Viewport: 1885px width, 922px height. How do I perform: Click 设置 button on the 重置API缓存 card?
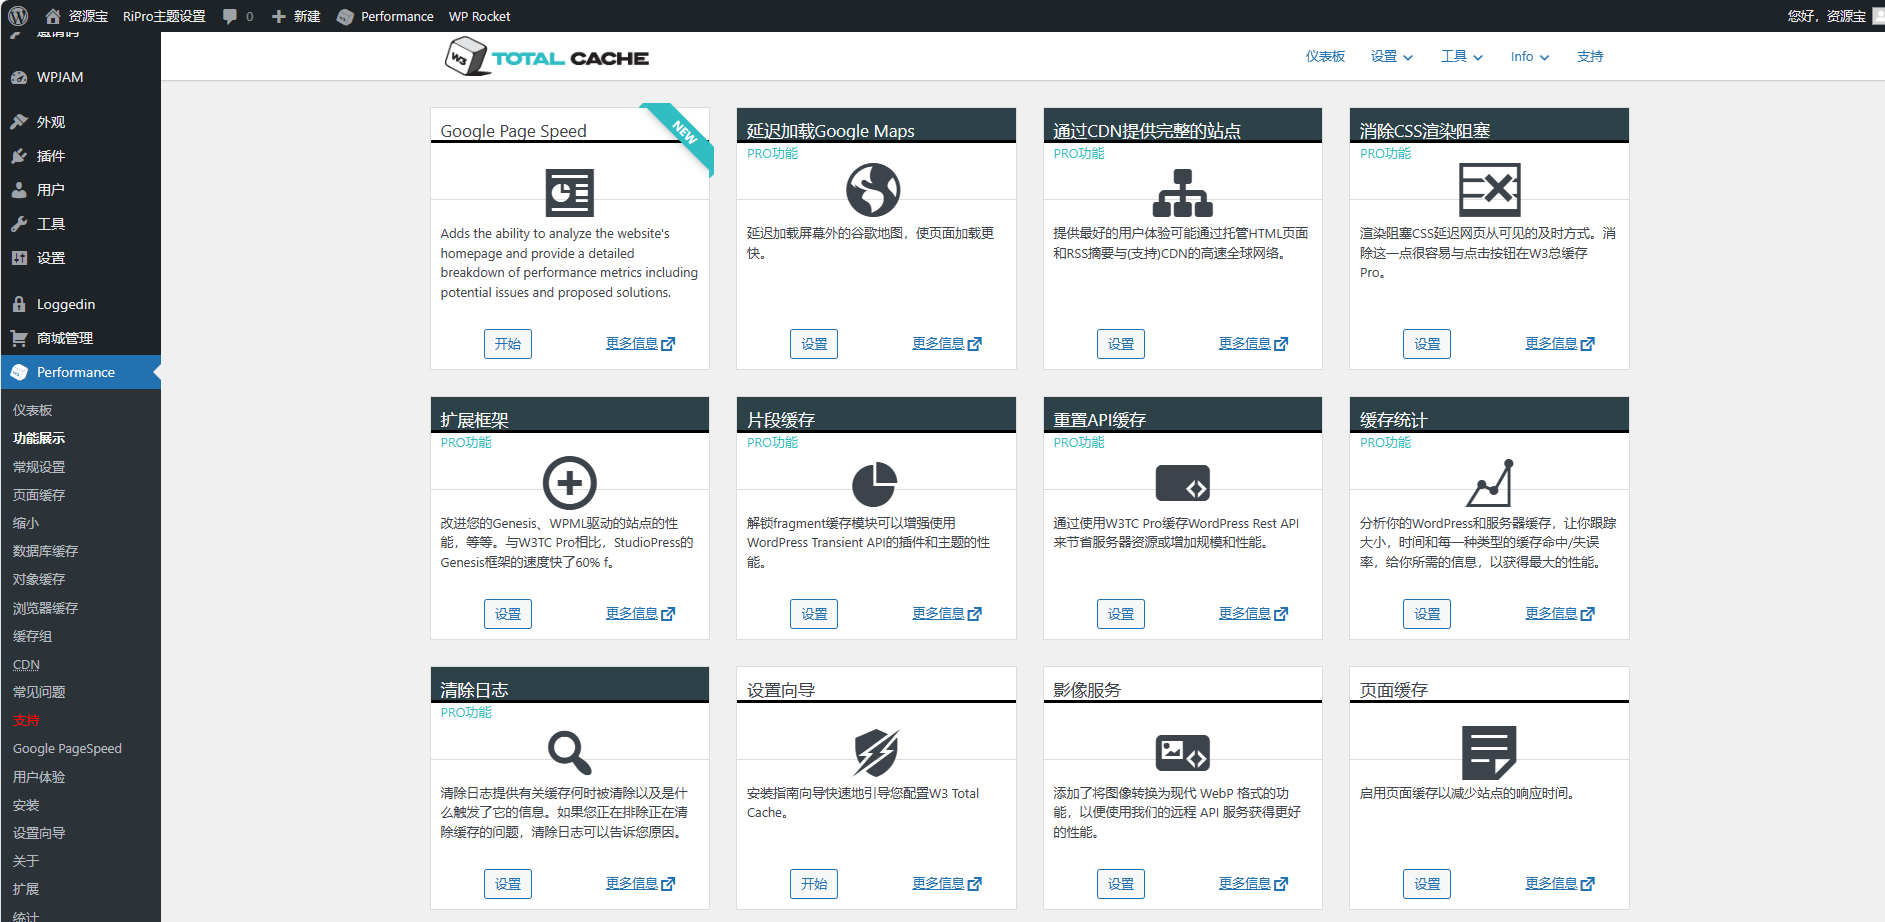1121,614
